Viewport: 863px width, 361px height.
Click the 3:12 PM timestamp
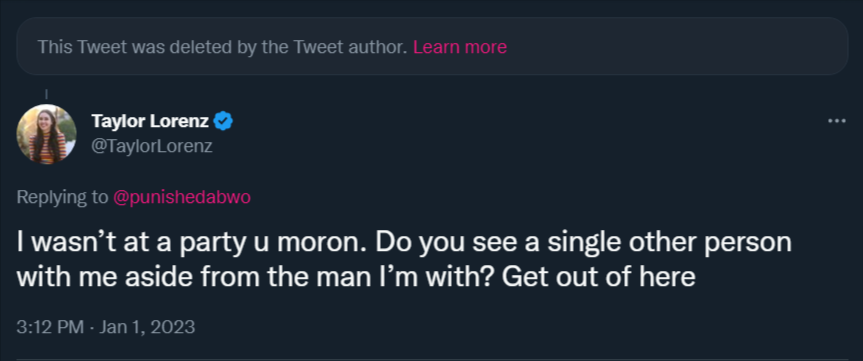tap(50, 327)
